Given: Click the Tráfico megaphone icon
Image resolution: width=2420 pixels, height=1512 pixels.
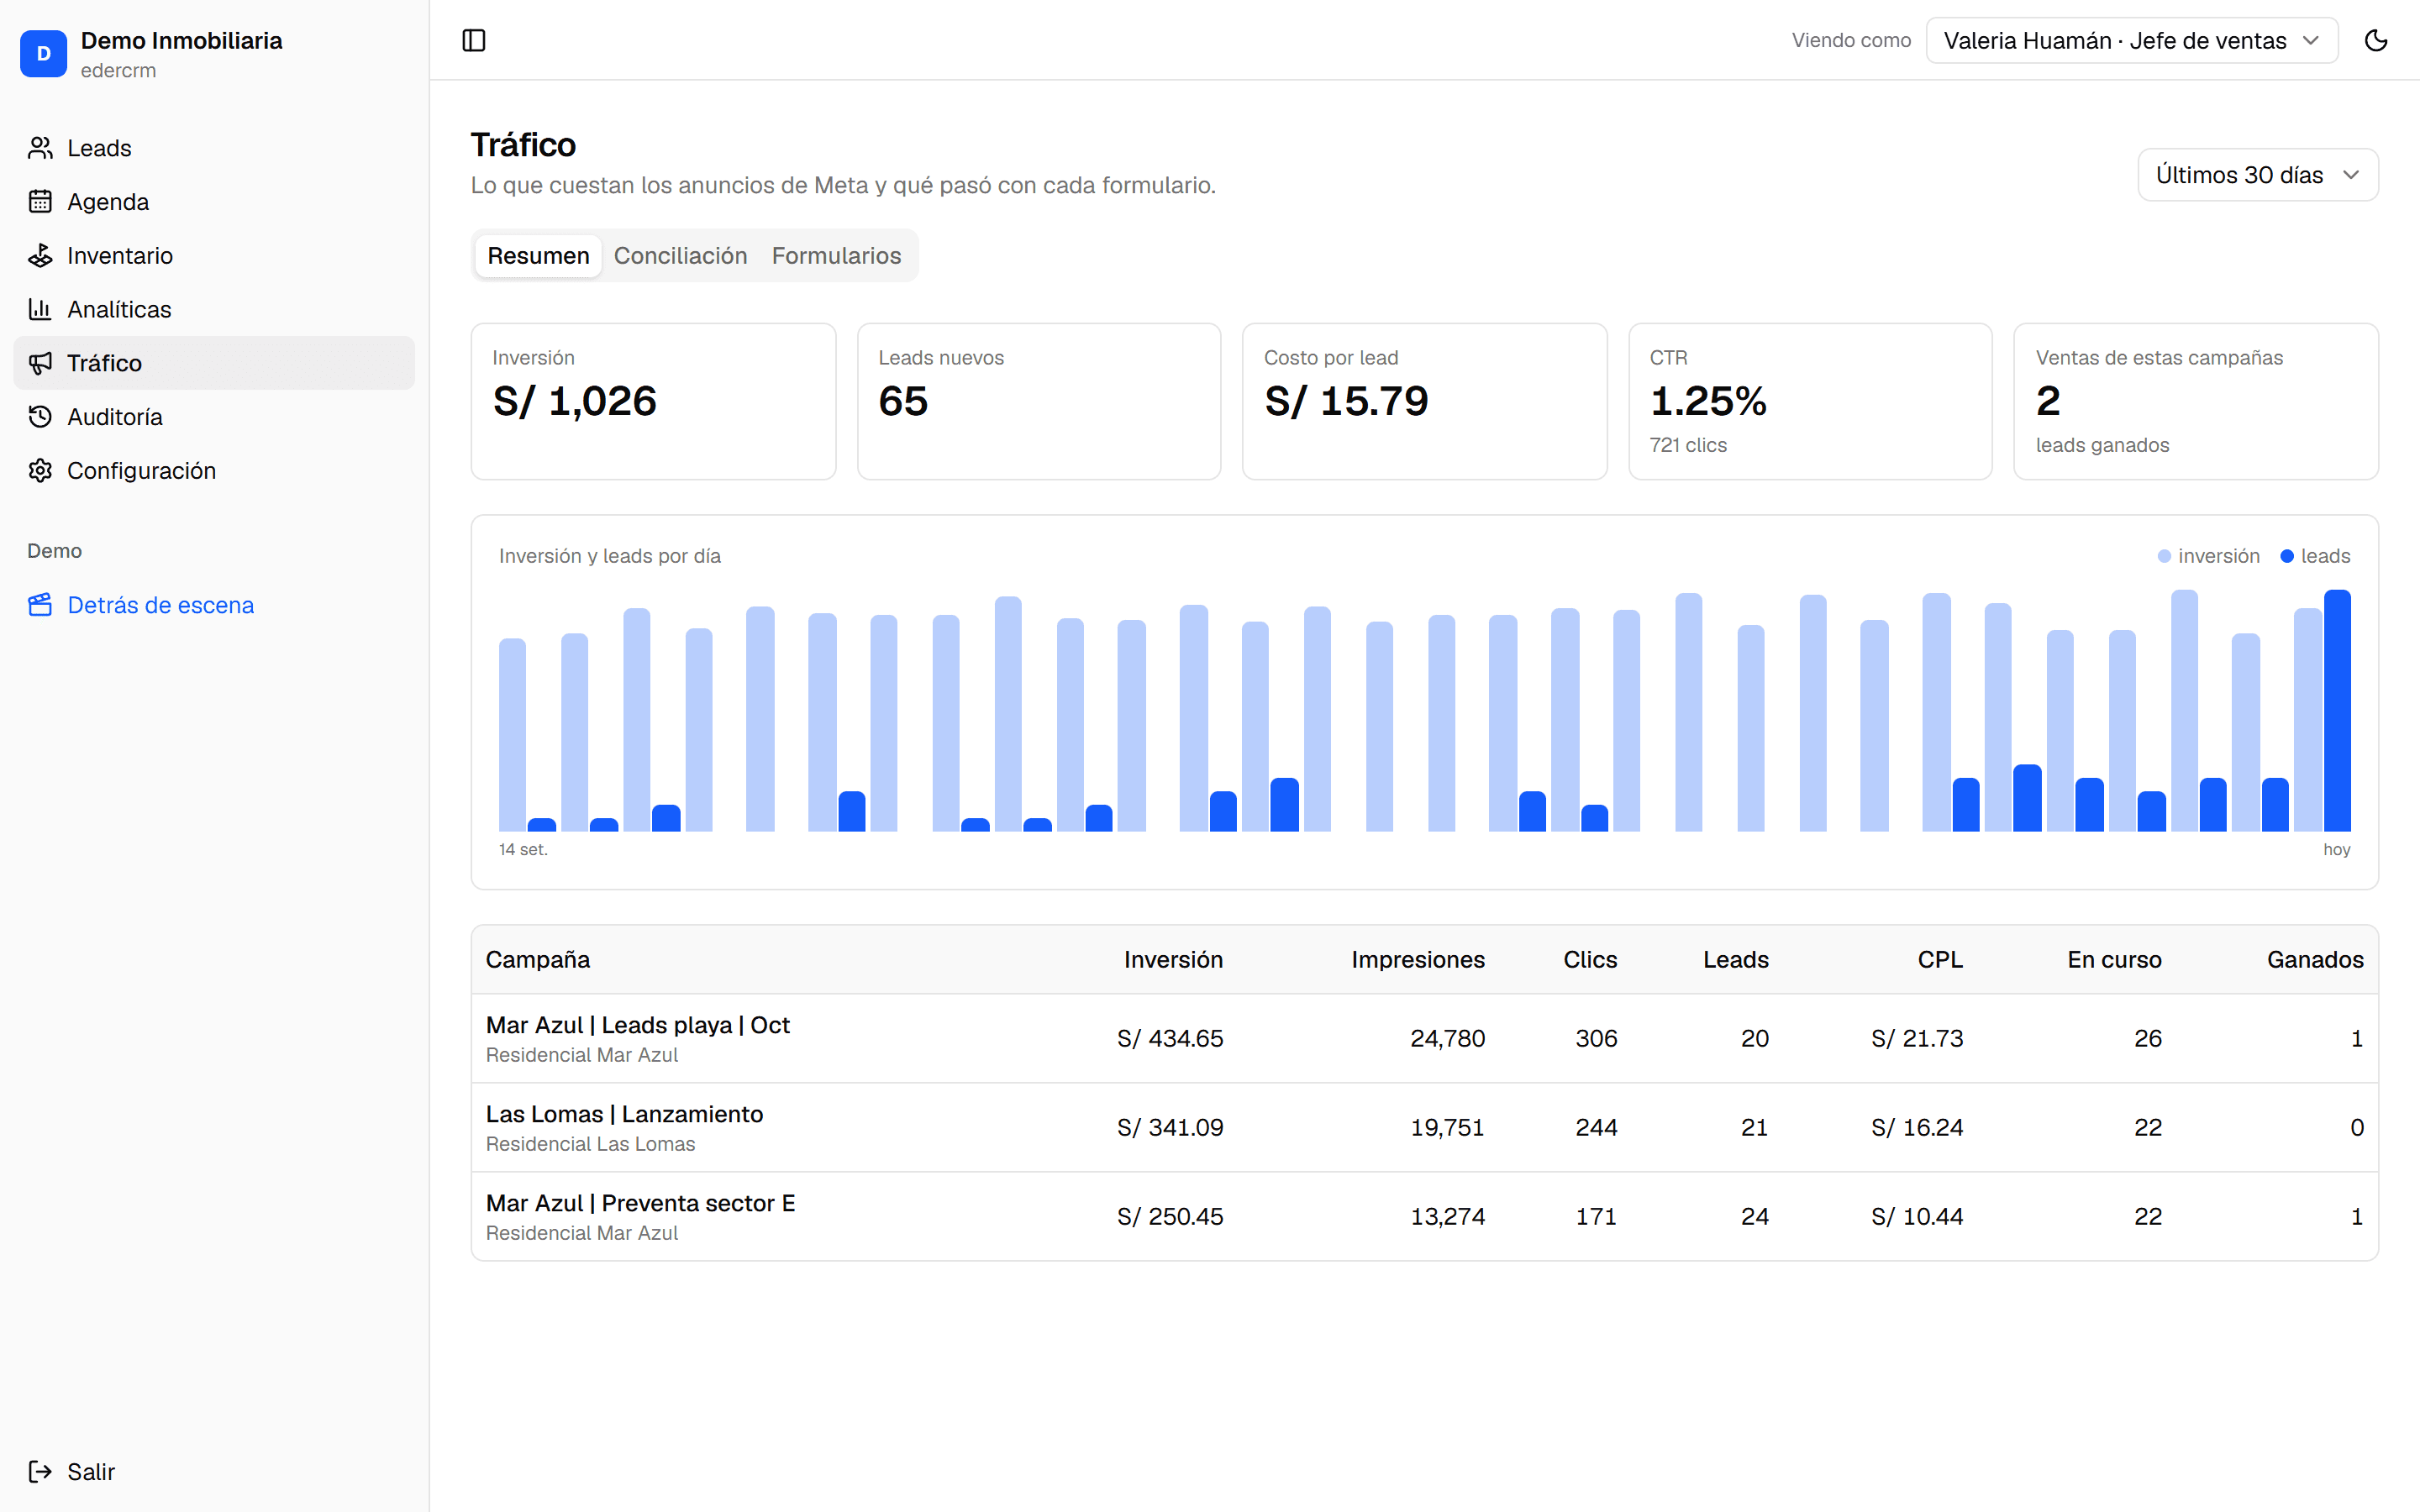Looking at the screenshot, I should tap(40, 363).
